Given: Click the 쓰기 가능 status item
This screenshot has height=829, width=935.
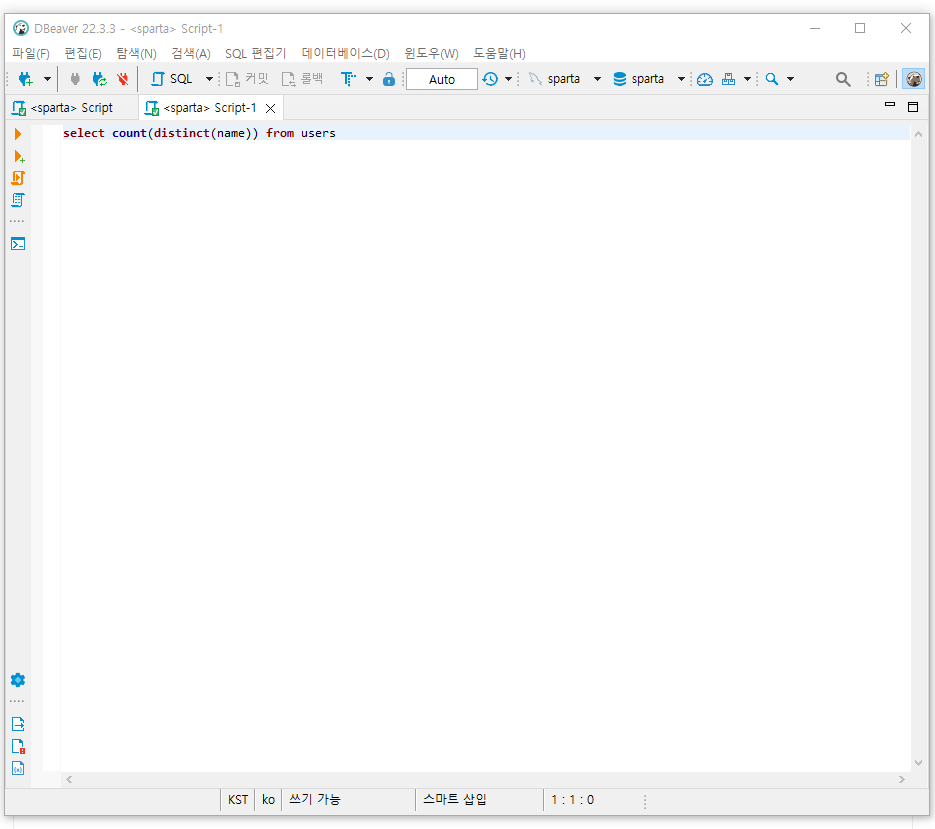Looking at the screenshot, I should point(315,799).
